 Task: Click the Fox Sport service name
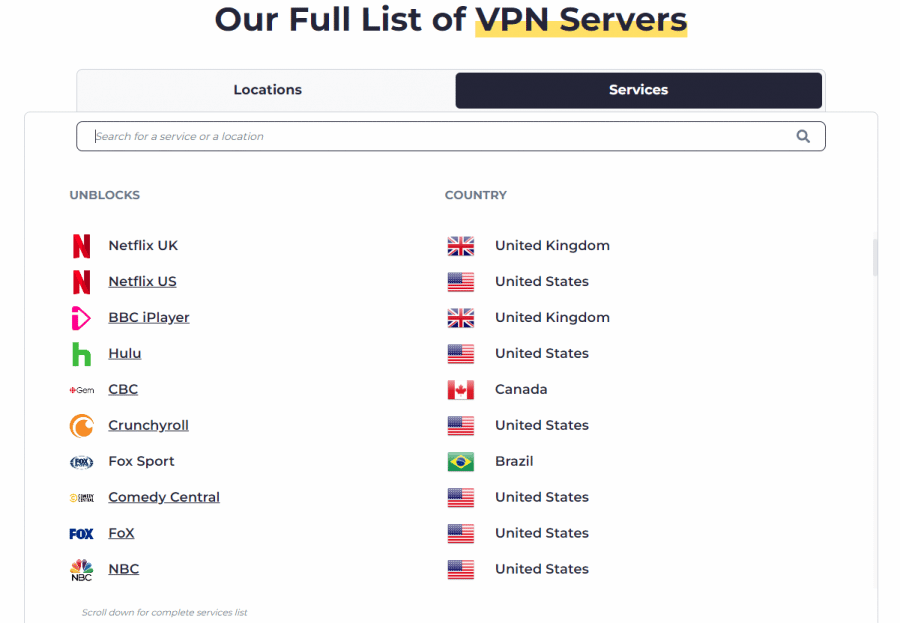[x=141, y=461]
